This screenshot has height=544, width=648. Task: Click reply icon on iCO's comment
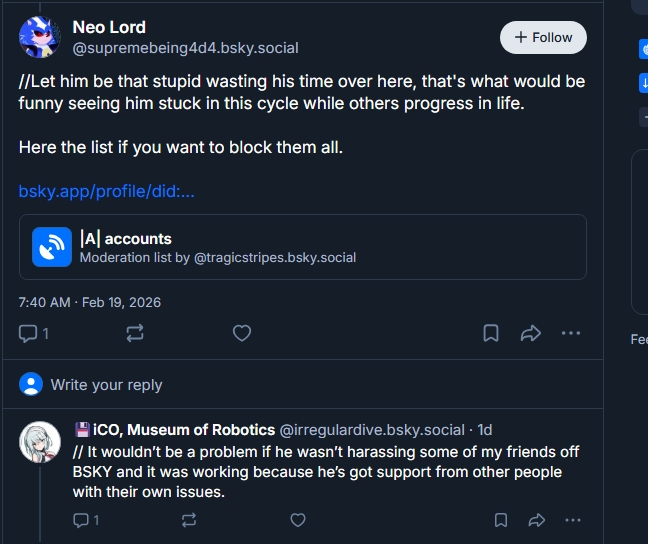click(82, 520)
